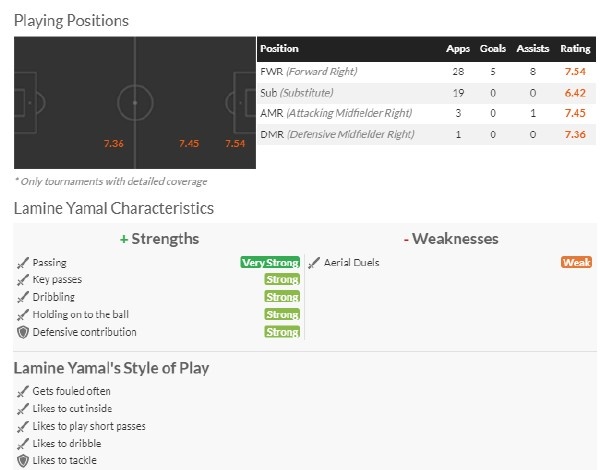The width and height of the screenshot is (600, 470).
Task: Click the boot icon beside Aerial Duels
Action: point(314,263)
